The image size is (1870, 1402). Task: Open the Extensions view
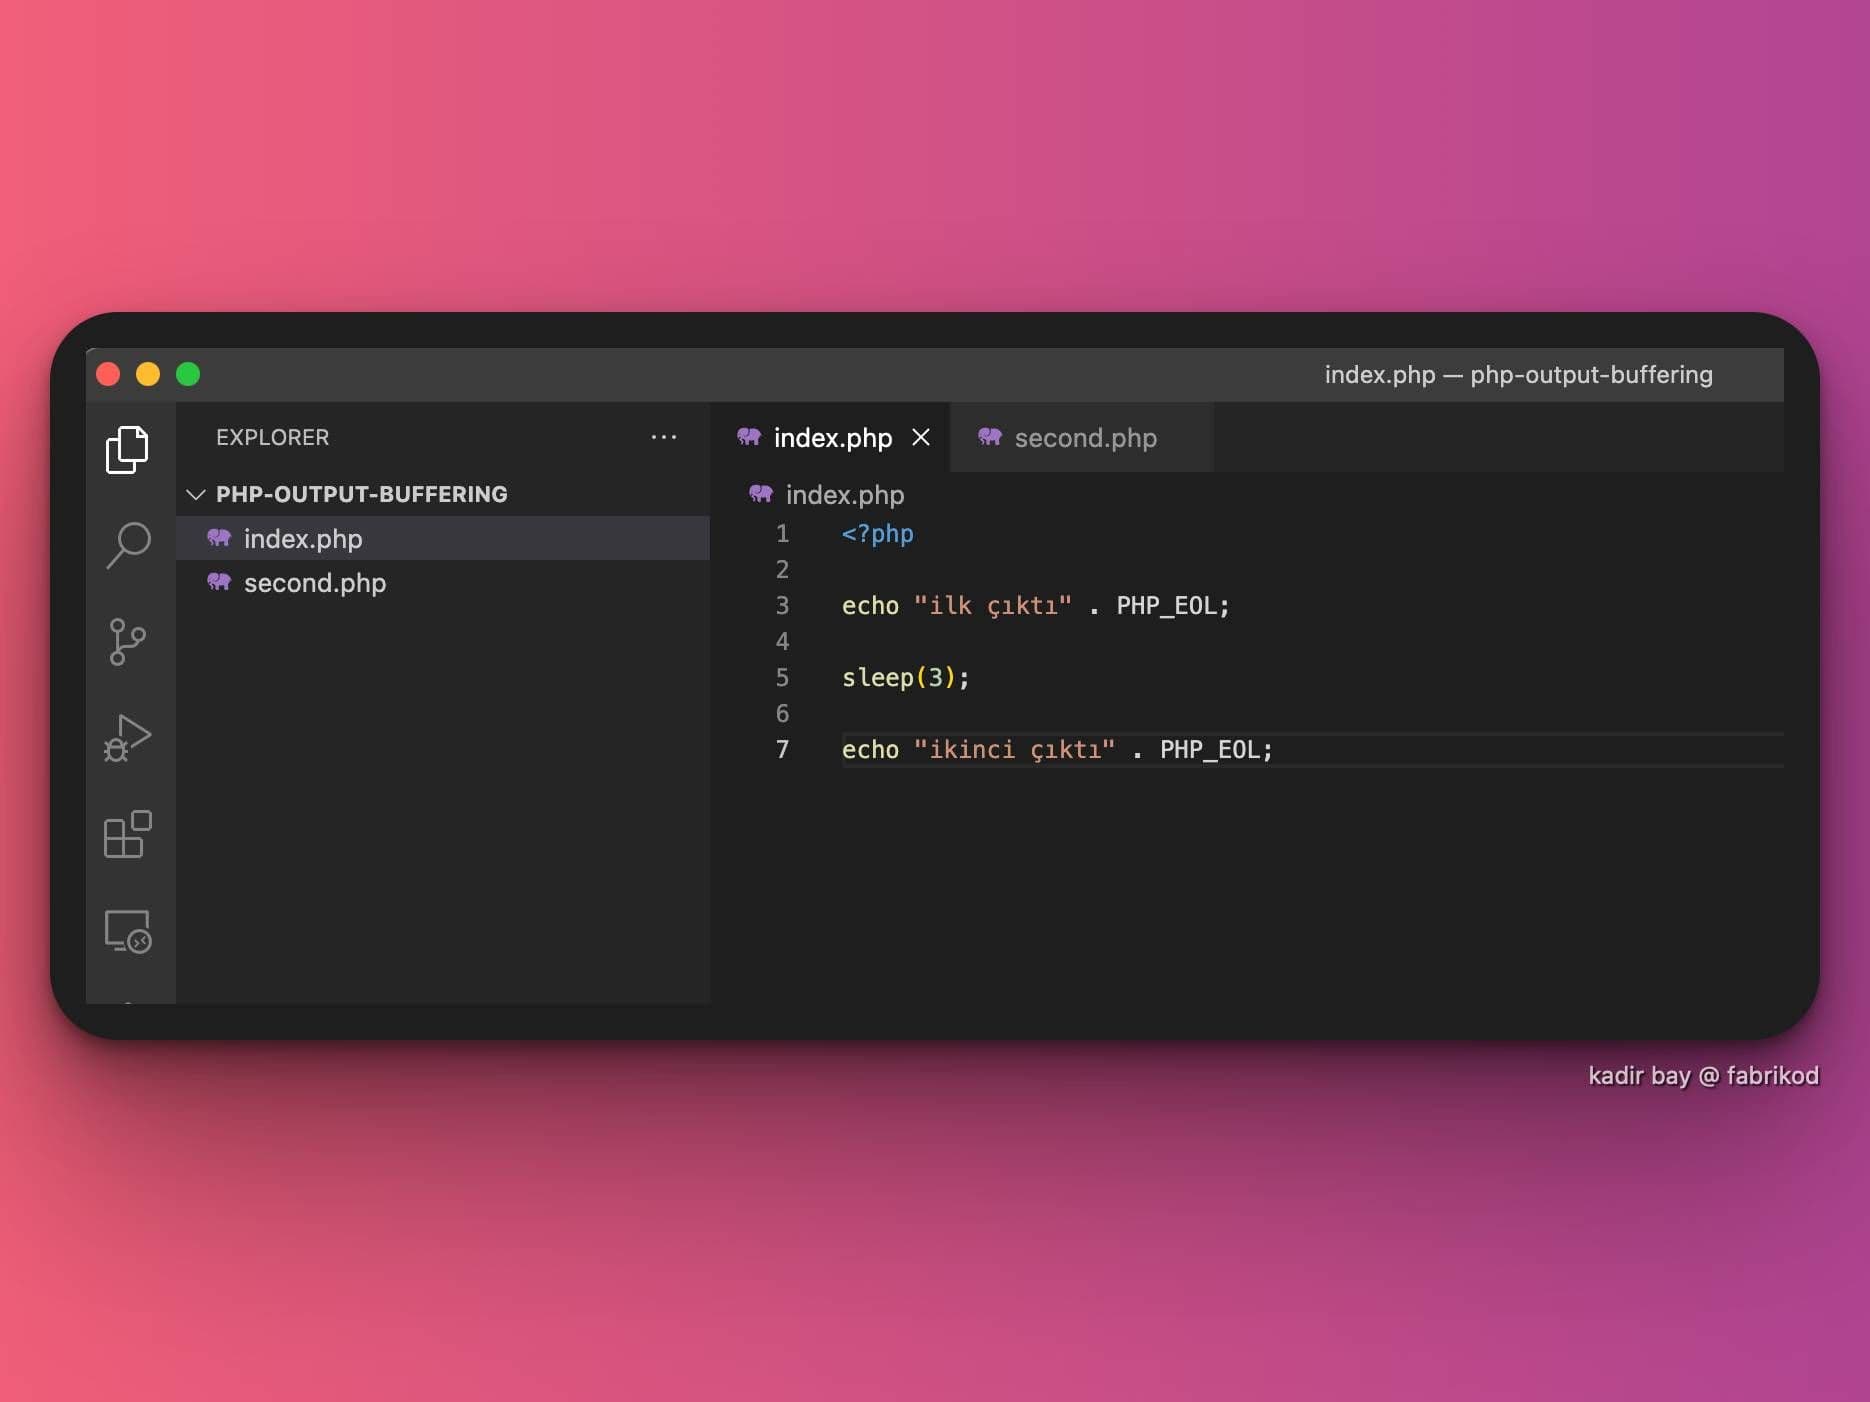(x=127, y=834)
